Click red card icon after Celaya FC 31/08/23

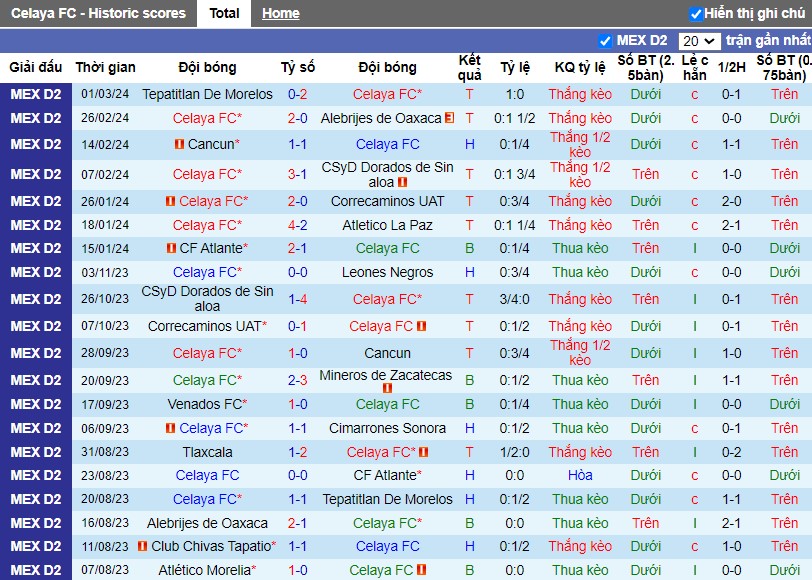click(x=424, y=452)
